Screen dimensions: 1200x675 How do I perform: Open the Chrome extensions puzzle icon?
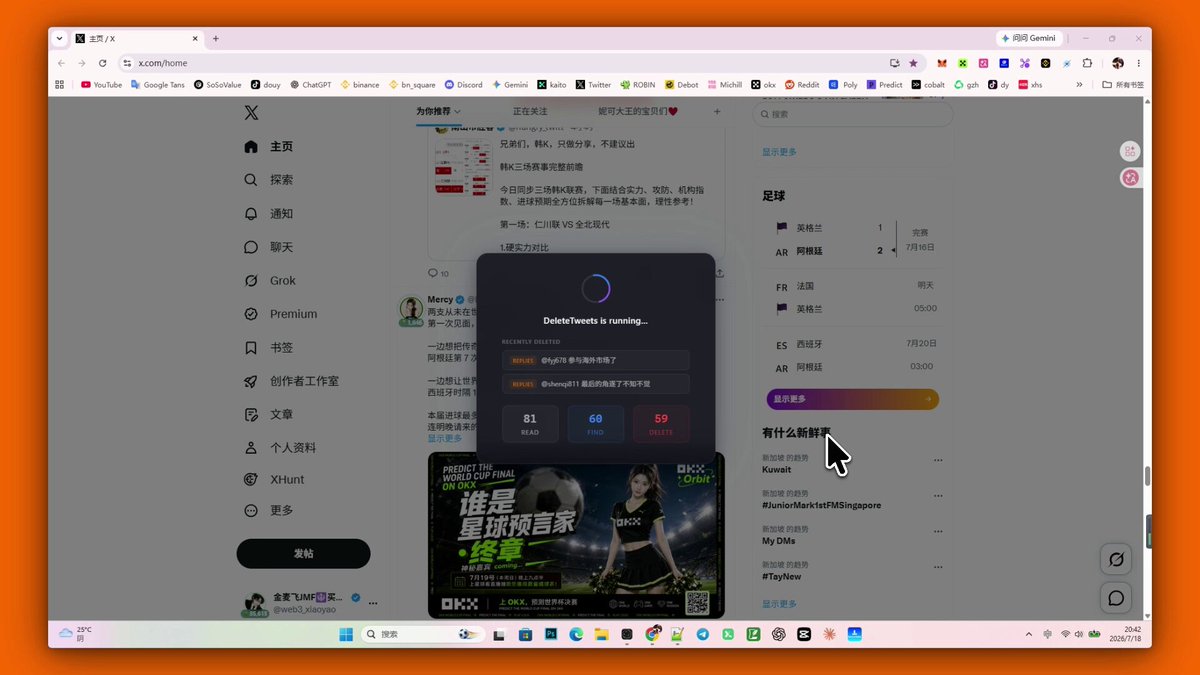click(1088, 63)
